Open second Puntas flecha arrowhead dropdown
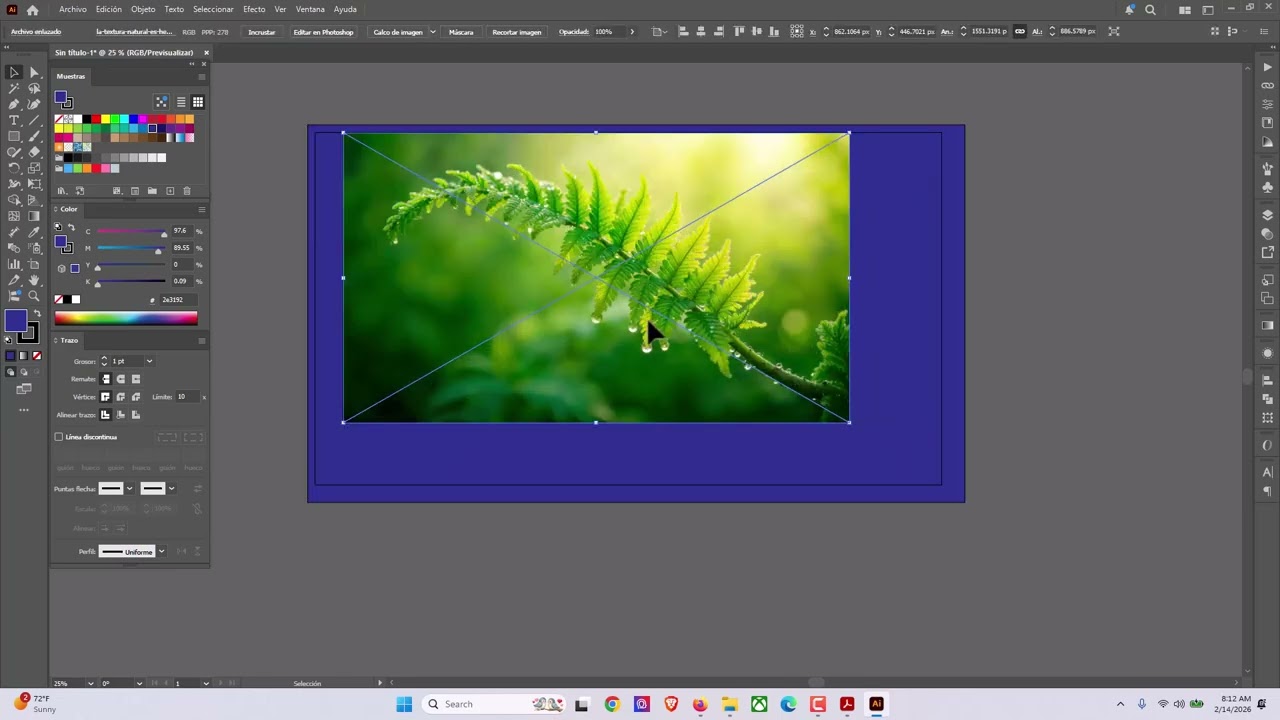1280x720 pixels. 171,489
